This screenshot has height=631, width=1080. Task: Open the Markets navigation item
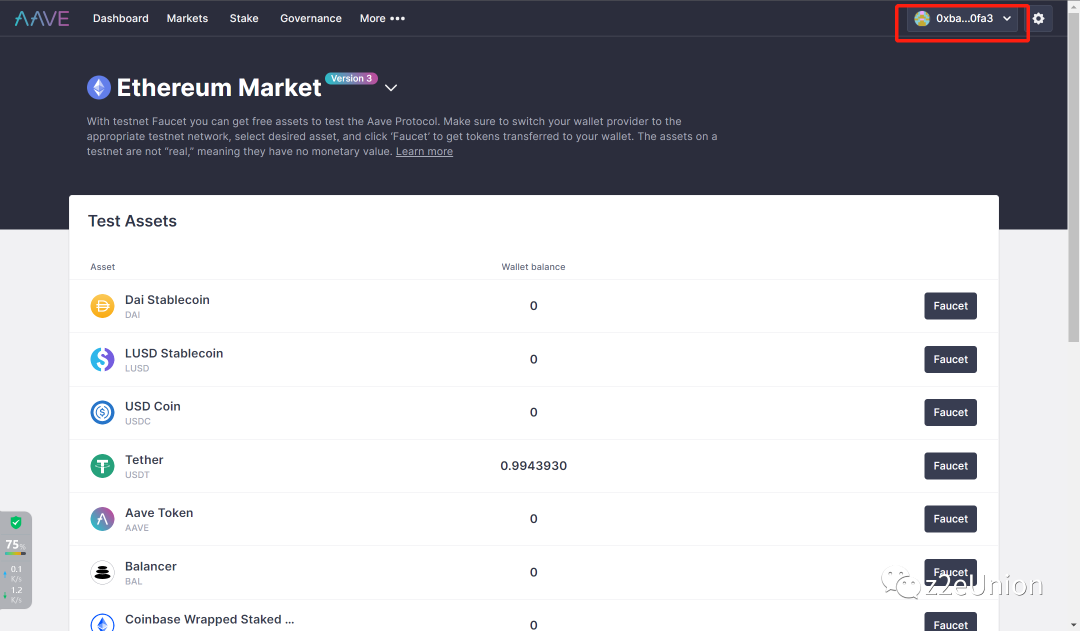[187, 18]
